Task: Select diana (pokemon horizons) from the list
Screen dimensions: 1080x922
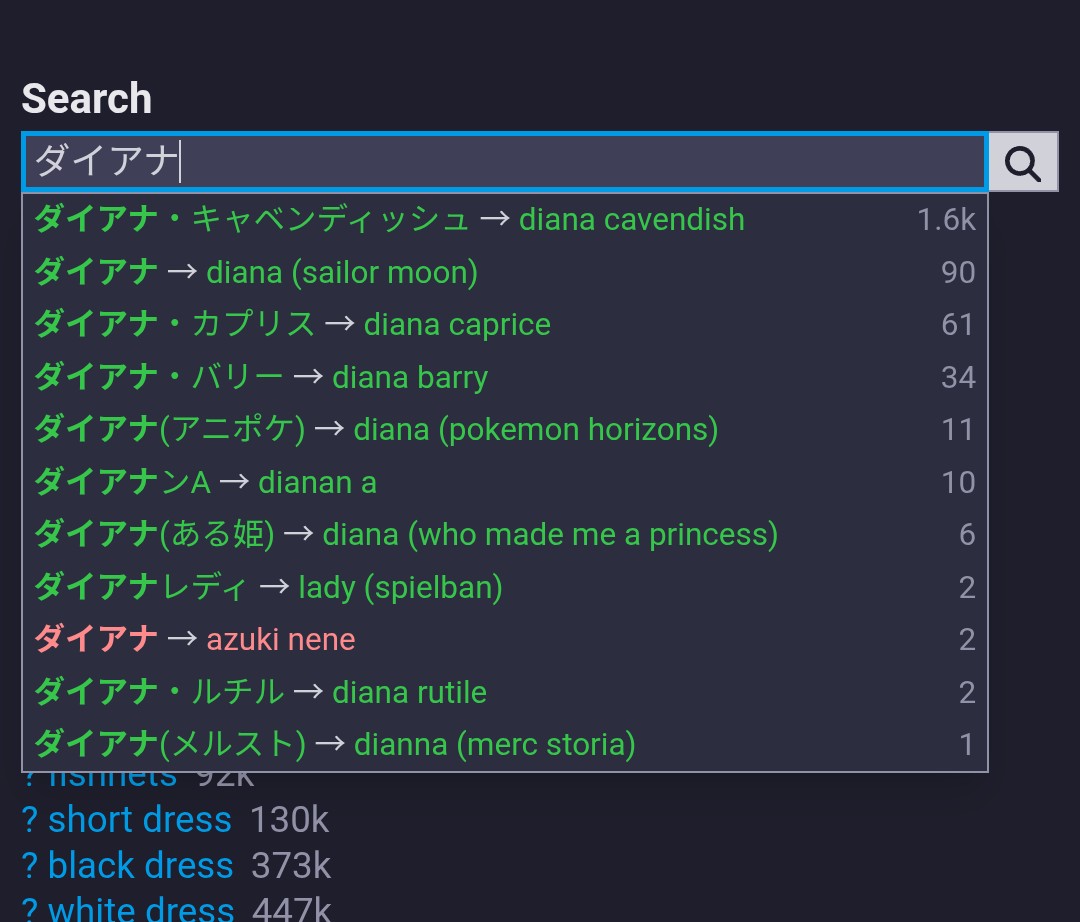Action: point(505,430)
